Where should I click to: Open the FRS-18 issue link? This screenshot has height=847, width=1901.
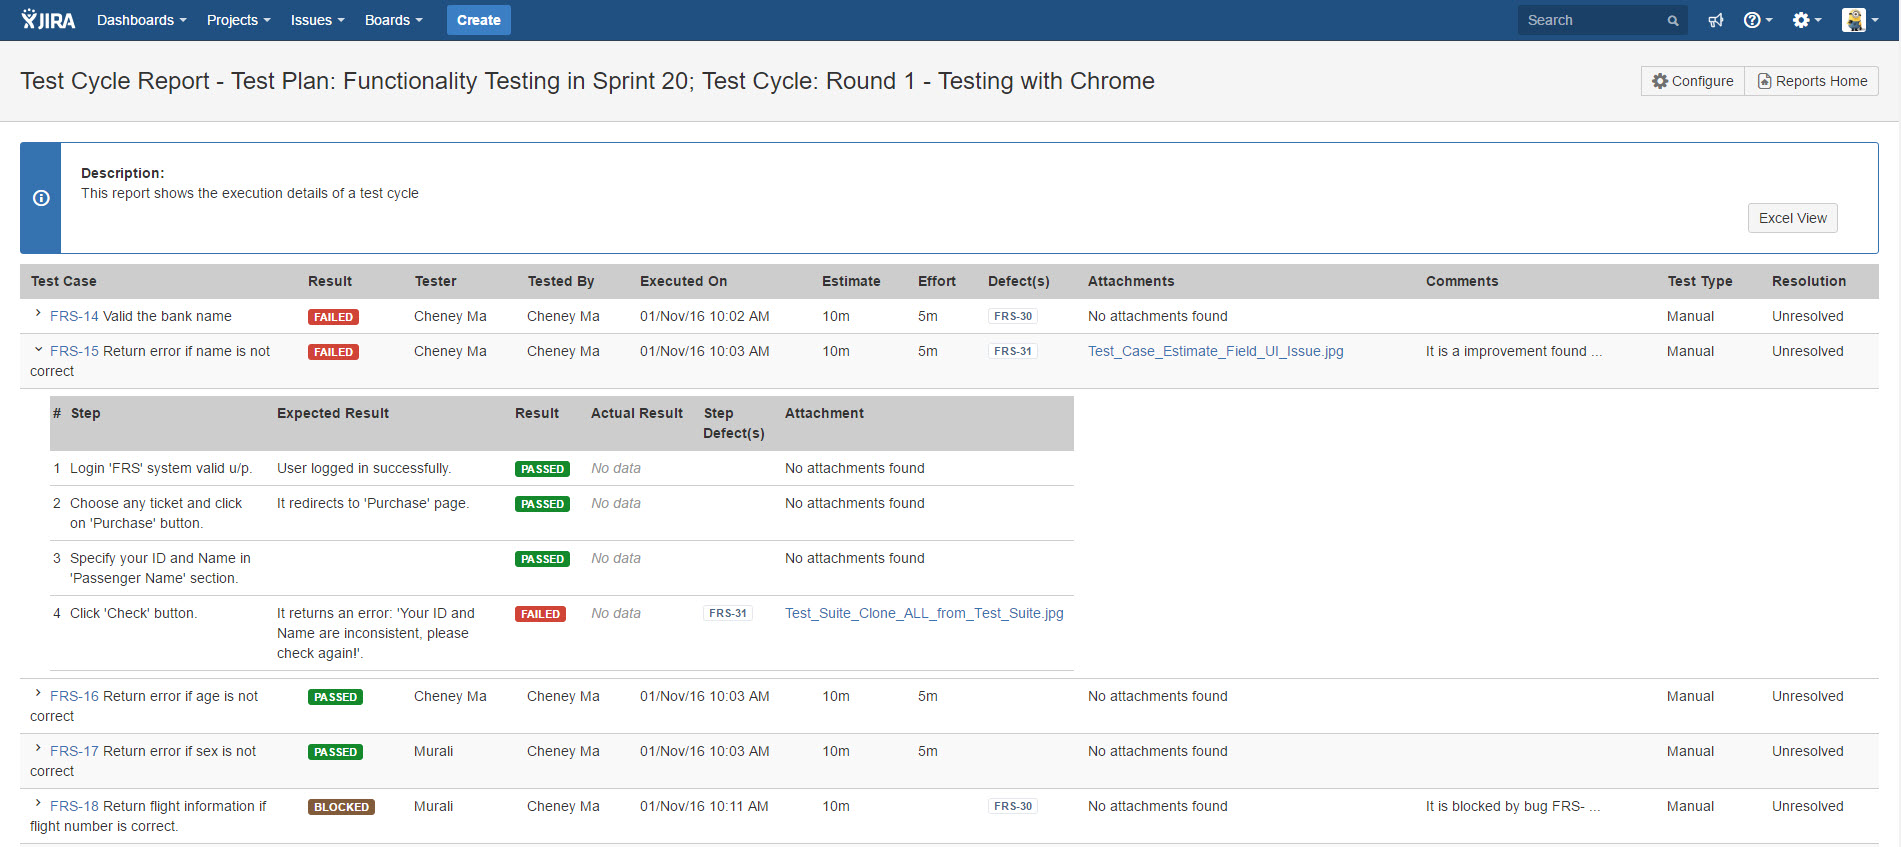[x=74, y=806]
